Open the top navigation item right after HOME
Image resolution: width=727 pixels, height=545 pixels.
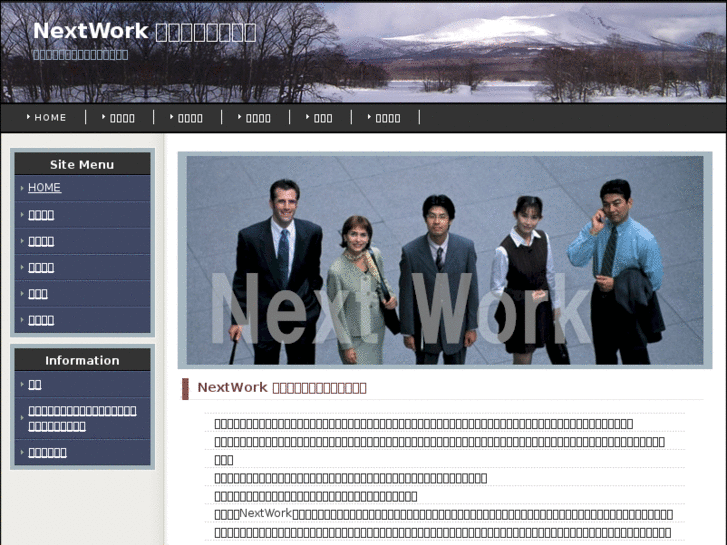coord(122,118)
